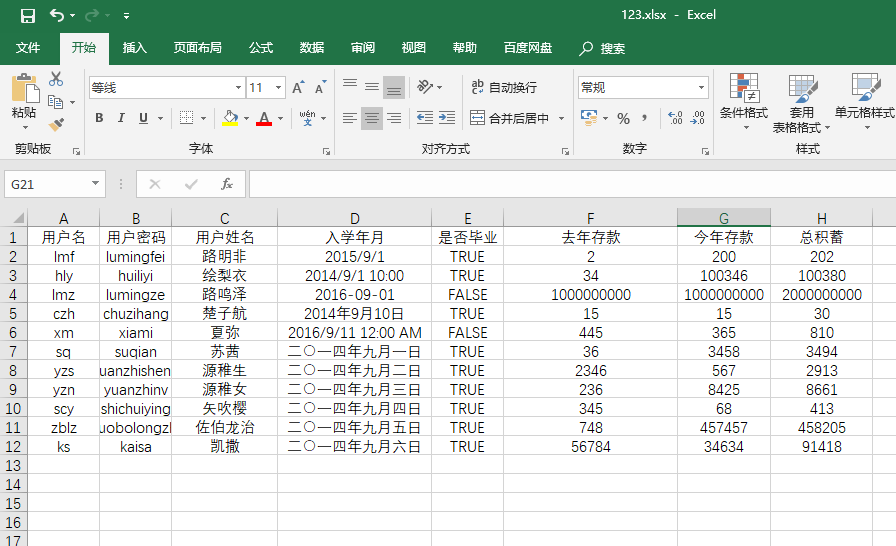Click the phonetic guide wén icon

(x=307, y=118)
